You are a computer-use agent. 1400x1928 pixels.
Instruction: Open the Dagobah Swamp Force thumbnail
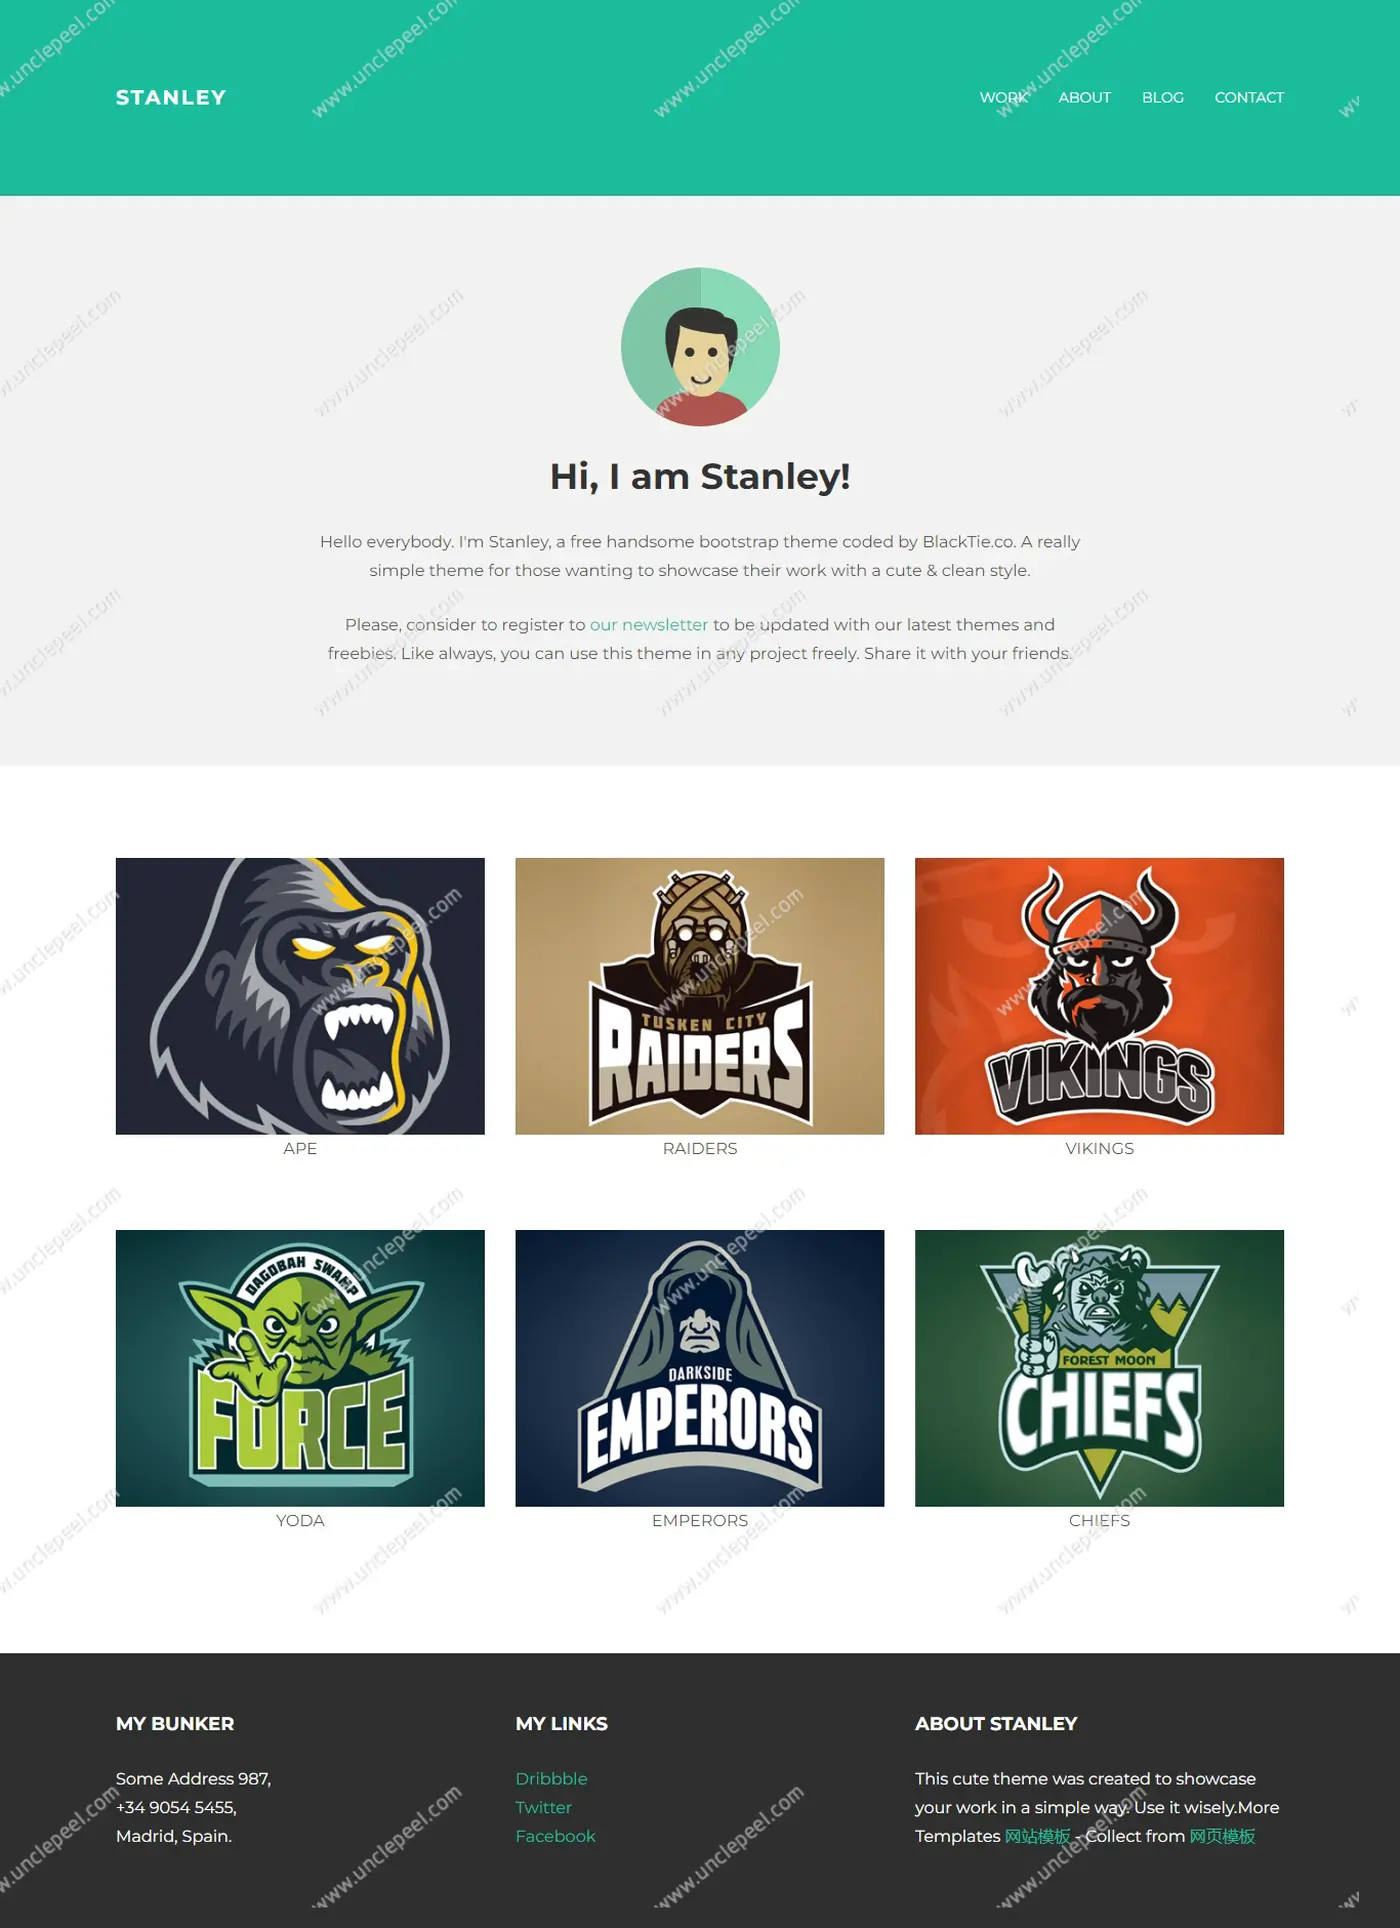pyautogui.click(x=300, y=1368)
